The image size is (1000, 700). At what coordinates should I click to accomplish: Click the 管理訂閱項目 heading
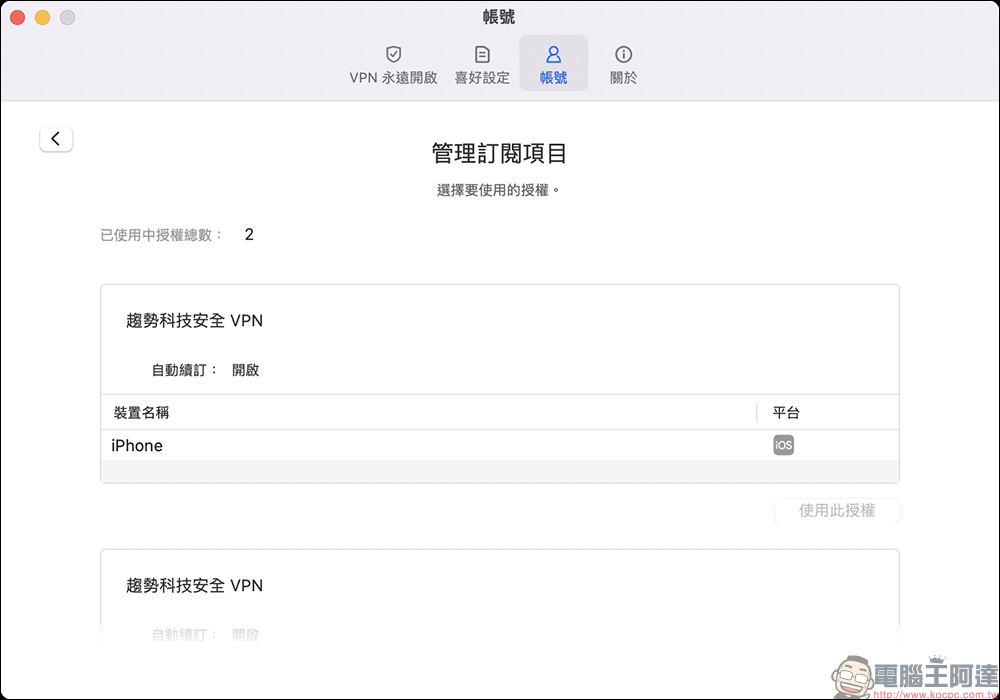point(499,154)
